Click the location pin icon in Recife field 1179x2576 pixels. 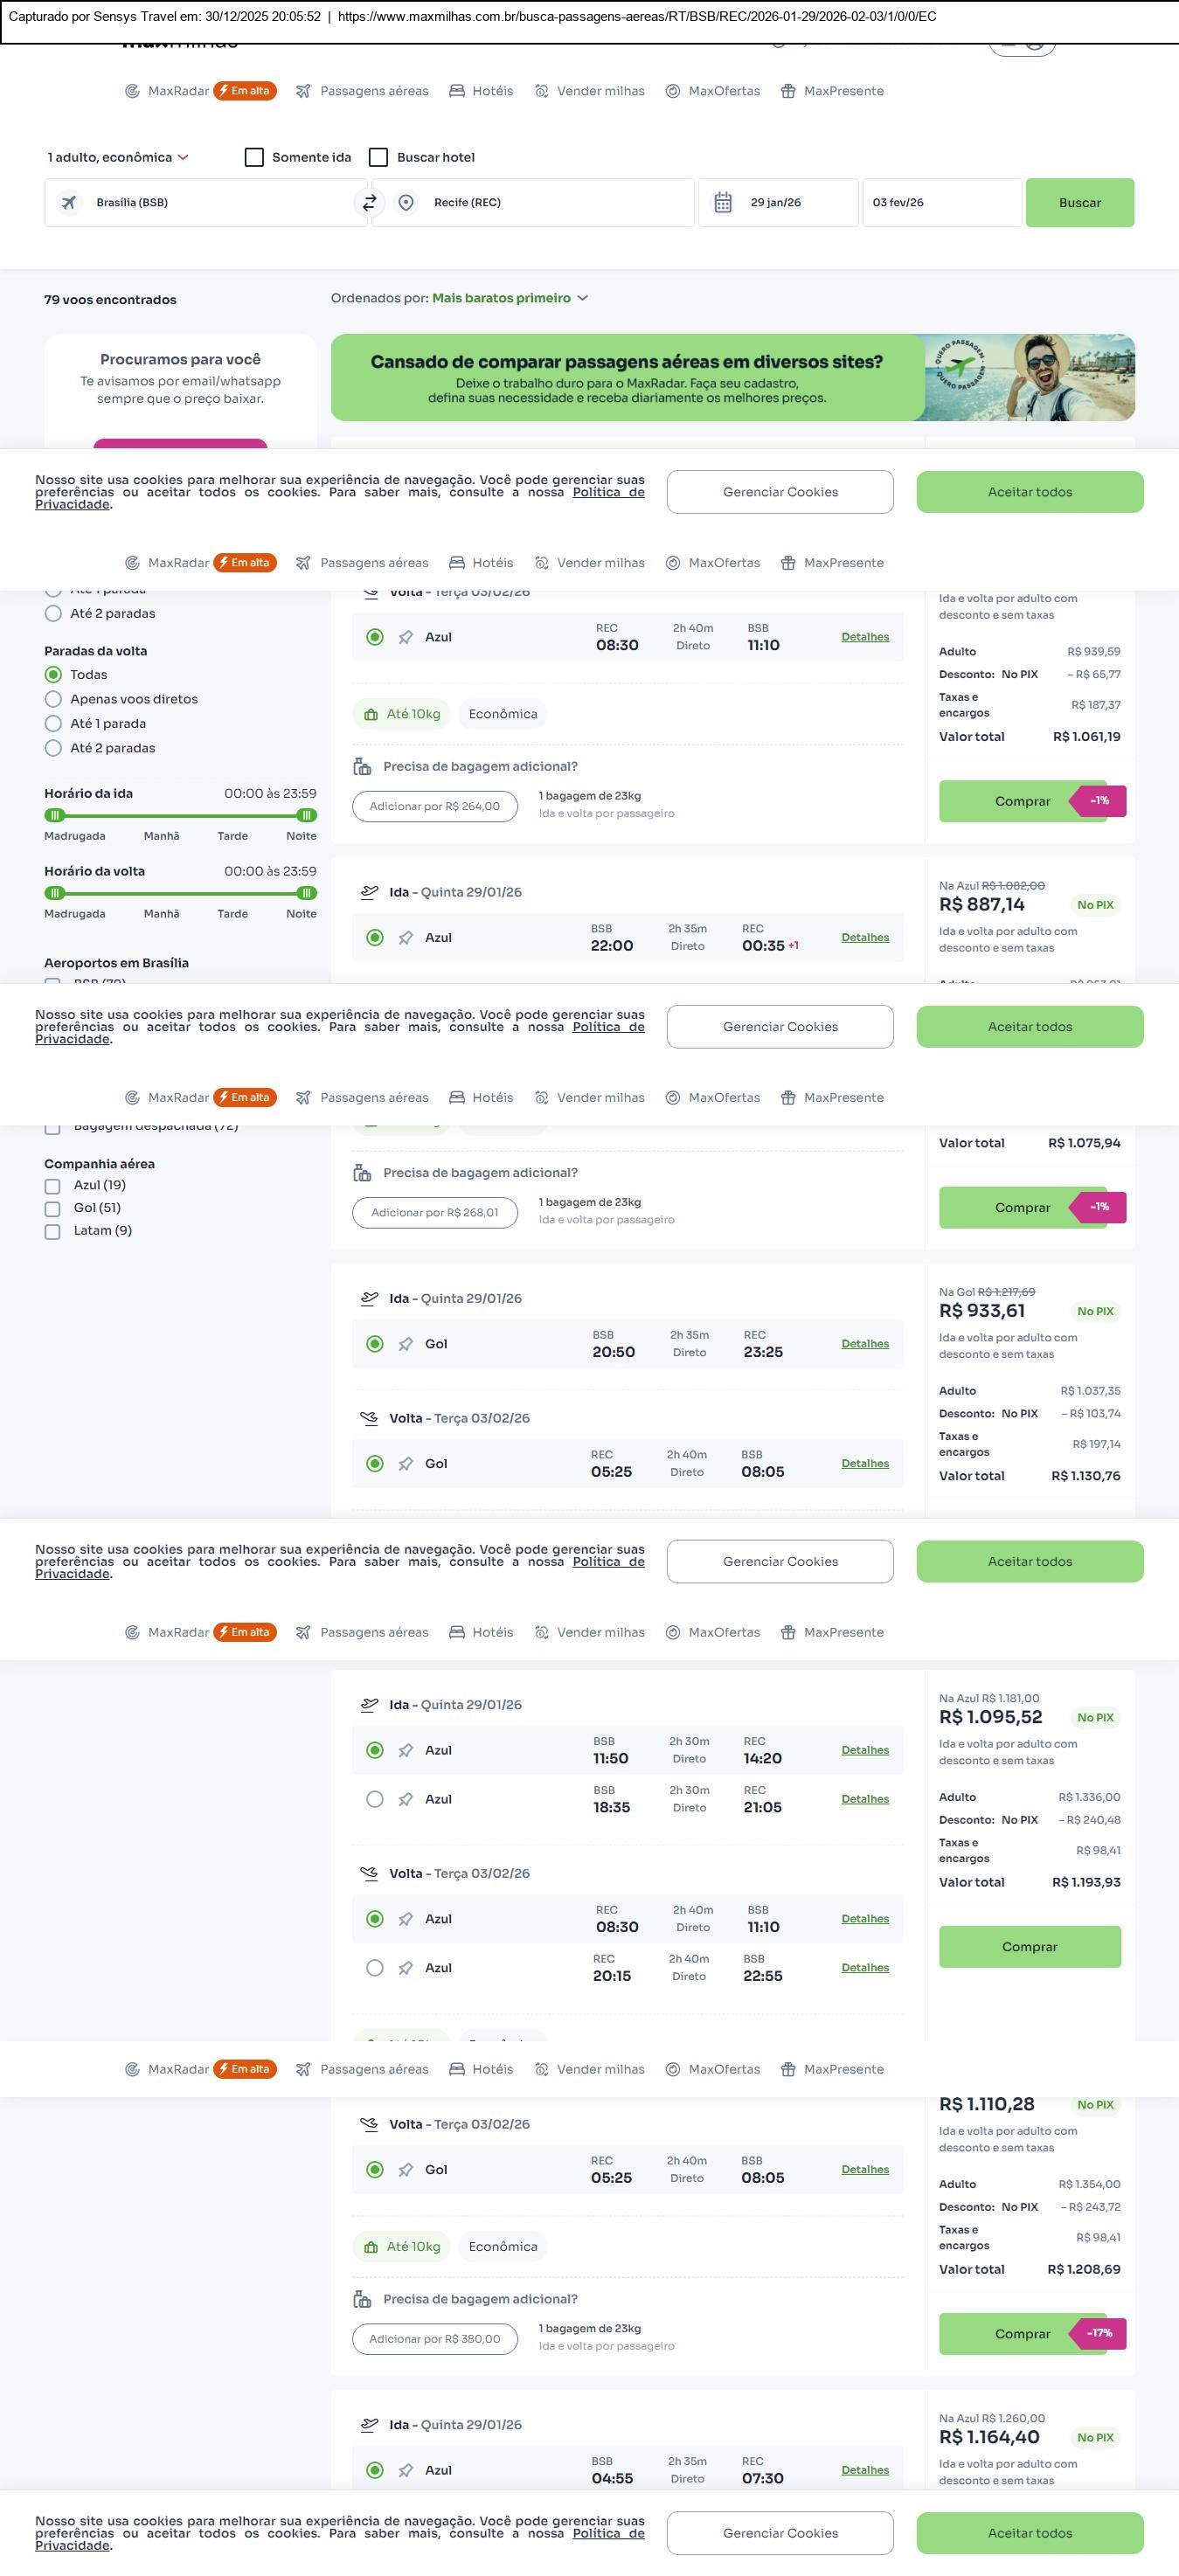tap(406, 203)
